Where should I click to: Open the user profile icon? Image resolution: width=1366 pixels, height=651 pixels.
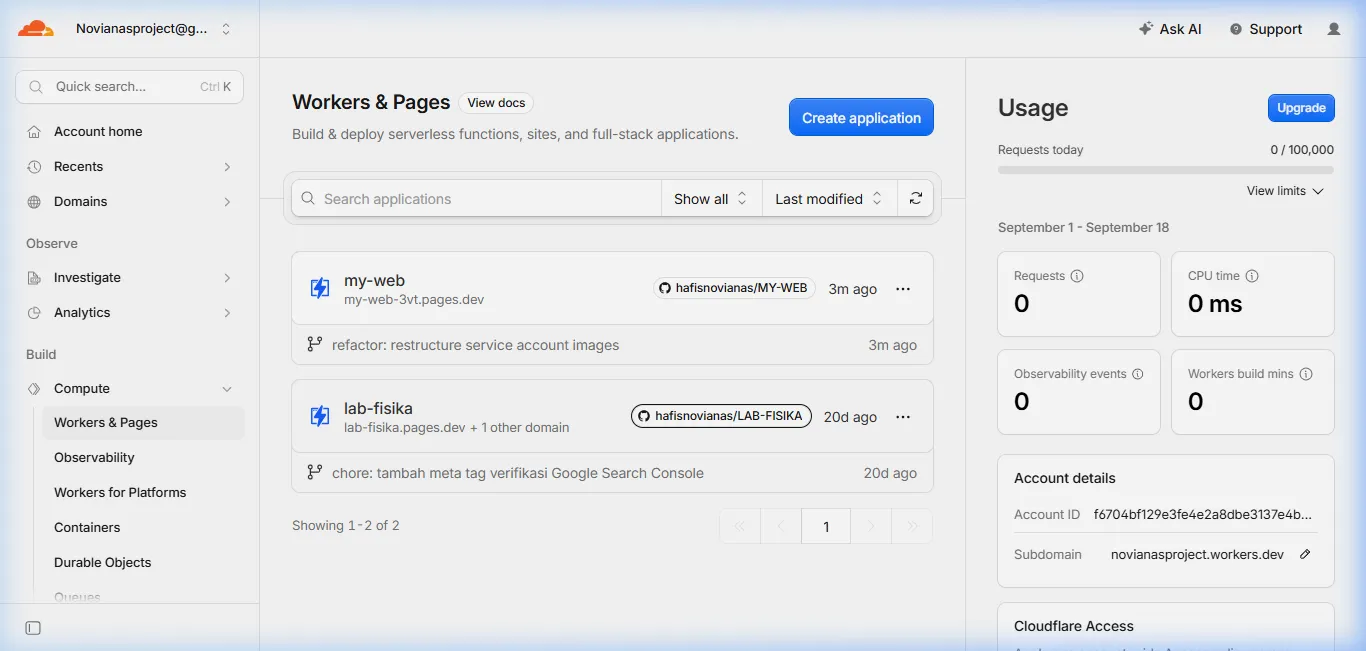pyautogui.click(x=1334, y=29)
